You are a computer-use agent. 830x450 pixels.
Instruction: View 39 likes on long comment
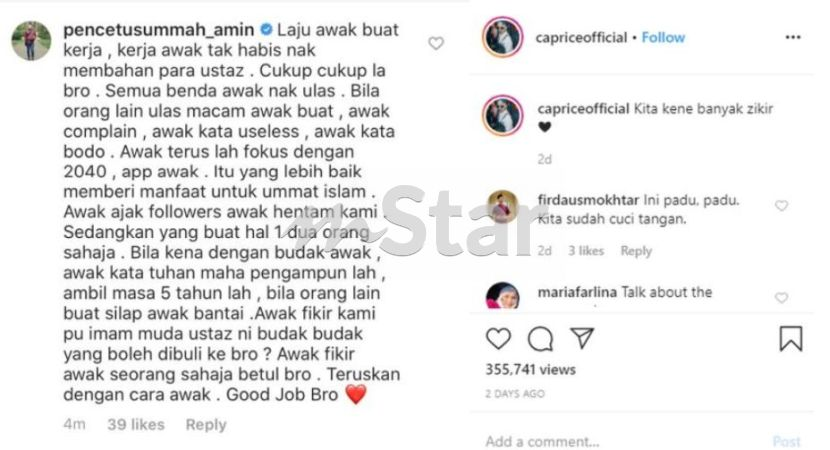136,425
